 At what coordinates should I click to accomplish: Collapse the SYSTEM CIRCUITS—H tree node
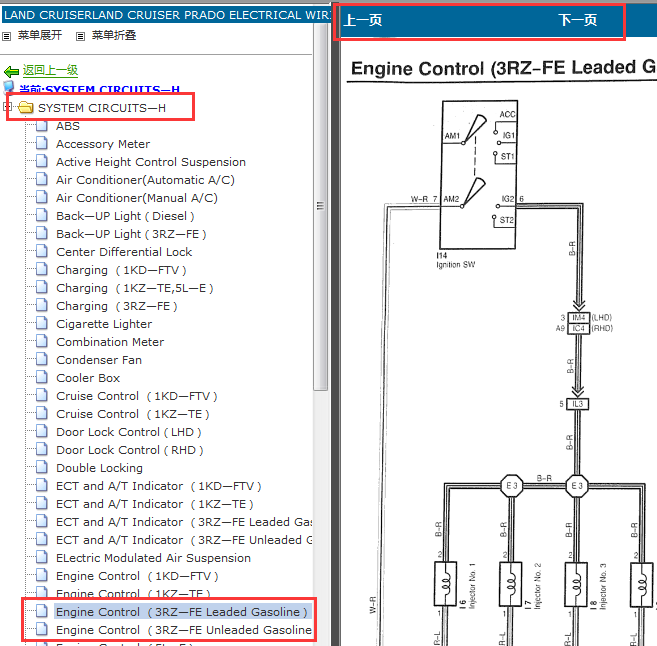(8, 106)
